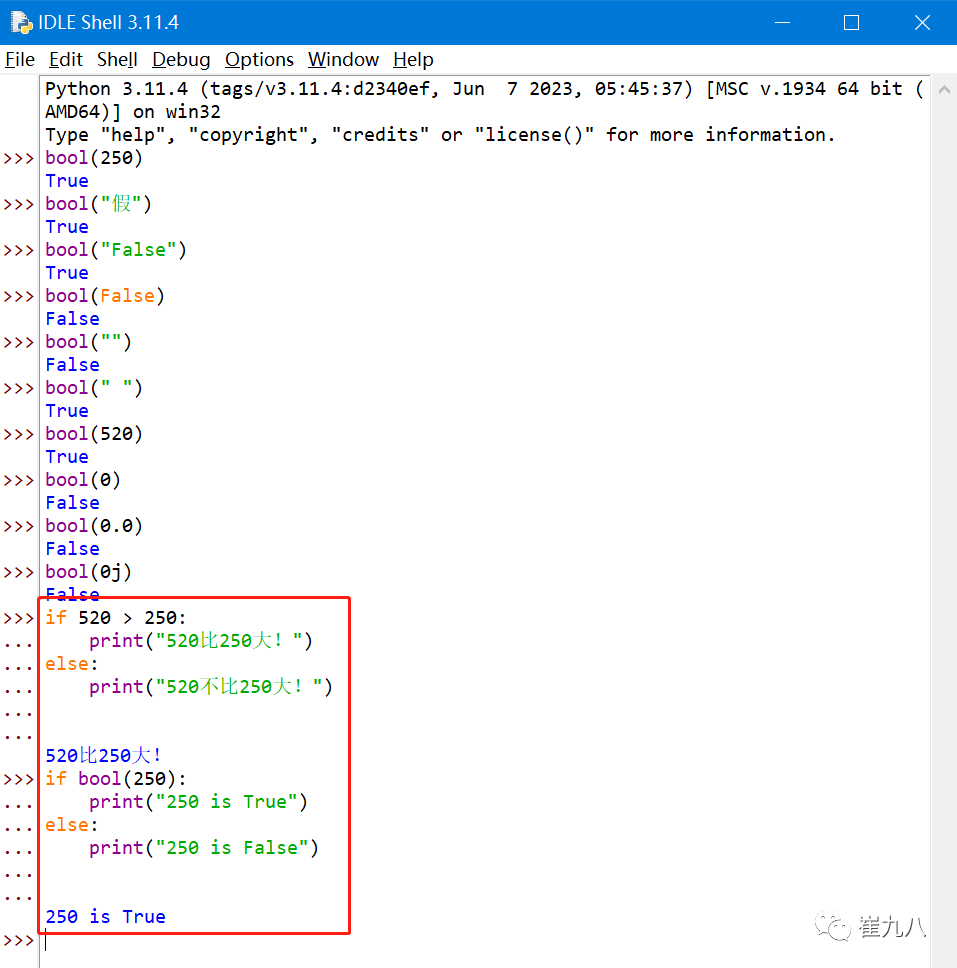This screenshot has height=968, width=957.
Task: Open the Shell menu
Action: [x=117, y=59]
